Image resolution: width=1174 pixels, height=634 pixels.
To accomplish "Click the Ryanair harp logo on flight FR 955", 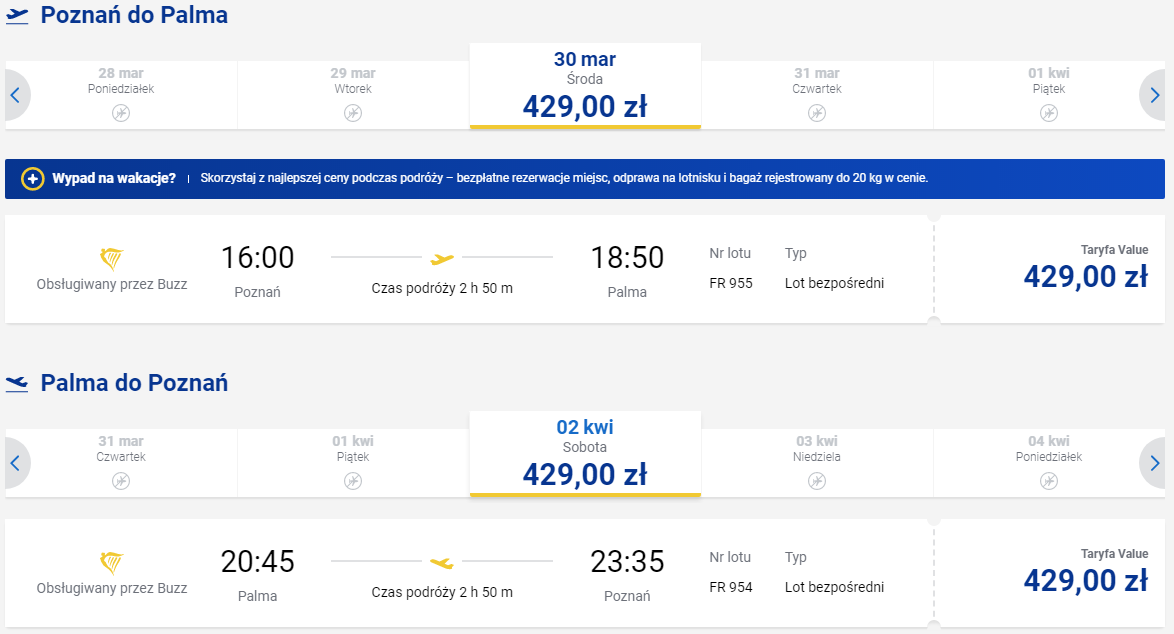I will point(112,258).
